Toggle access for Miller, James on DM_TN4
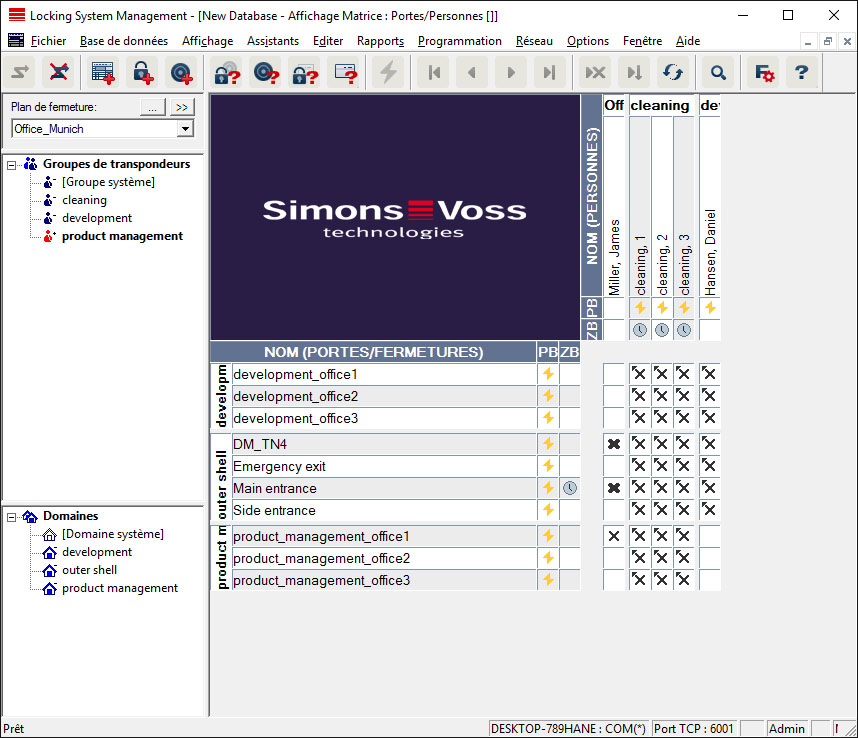Image resolution: width=858 pixels, height=738 pixels. [x=614, y=444]
